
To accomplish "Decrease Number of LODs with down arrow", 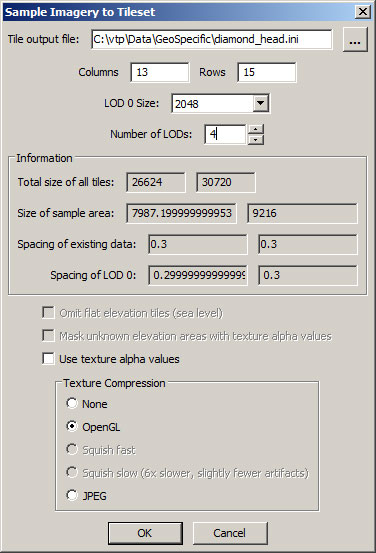I will coord(256,140).
